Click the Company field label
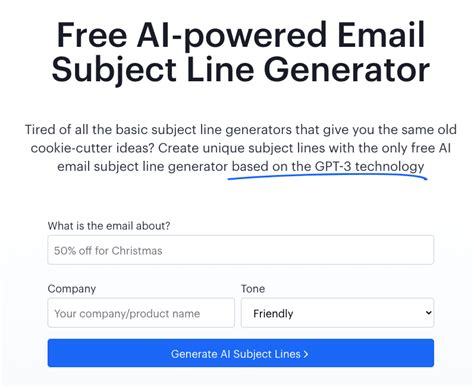Image resolution: width=474 pixels, height=388 pixels. [x=72, y=289]
